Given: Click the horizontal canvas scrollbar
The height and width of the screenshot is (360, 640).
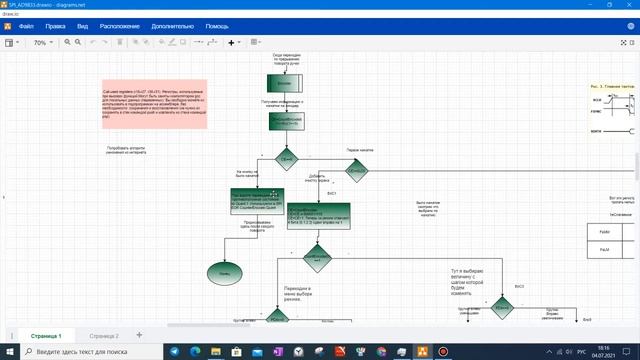Looking at the screenshot, I should [x=209, y=325].
